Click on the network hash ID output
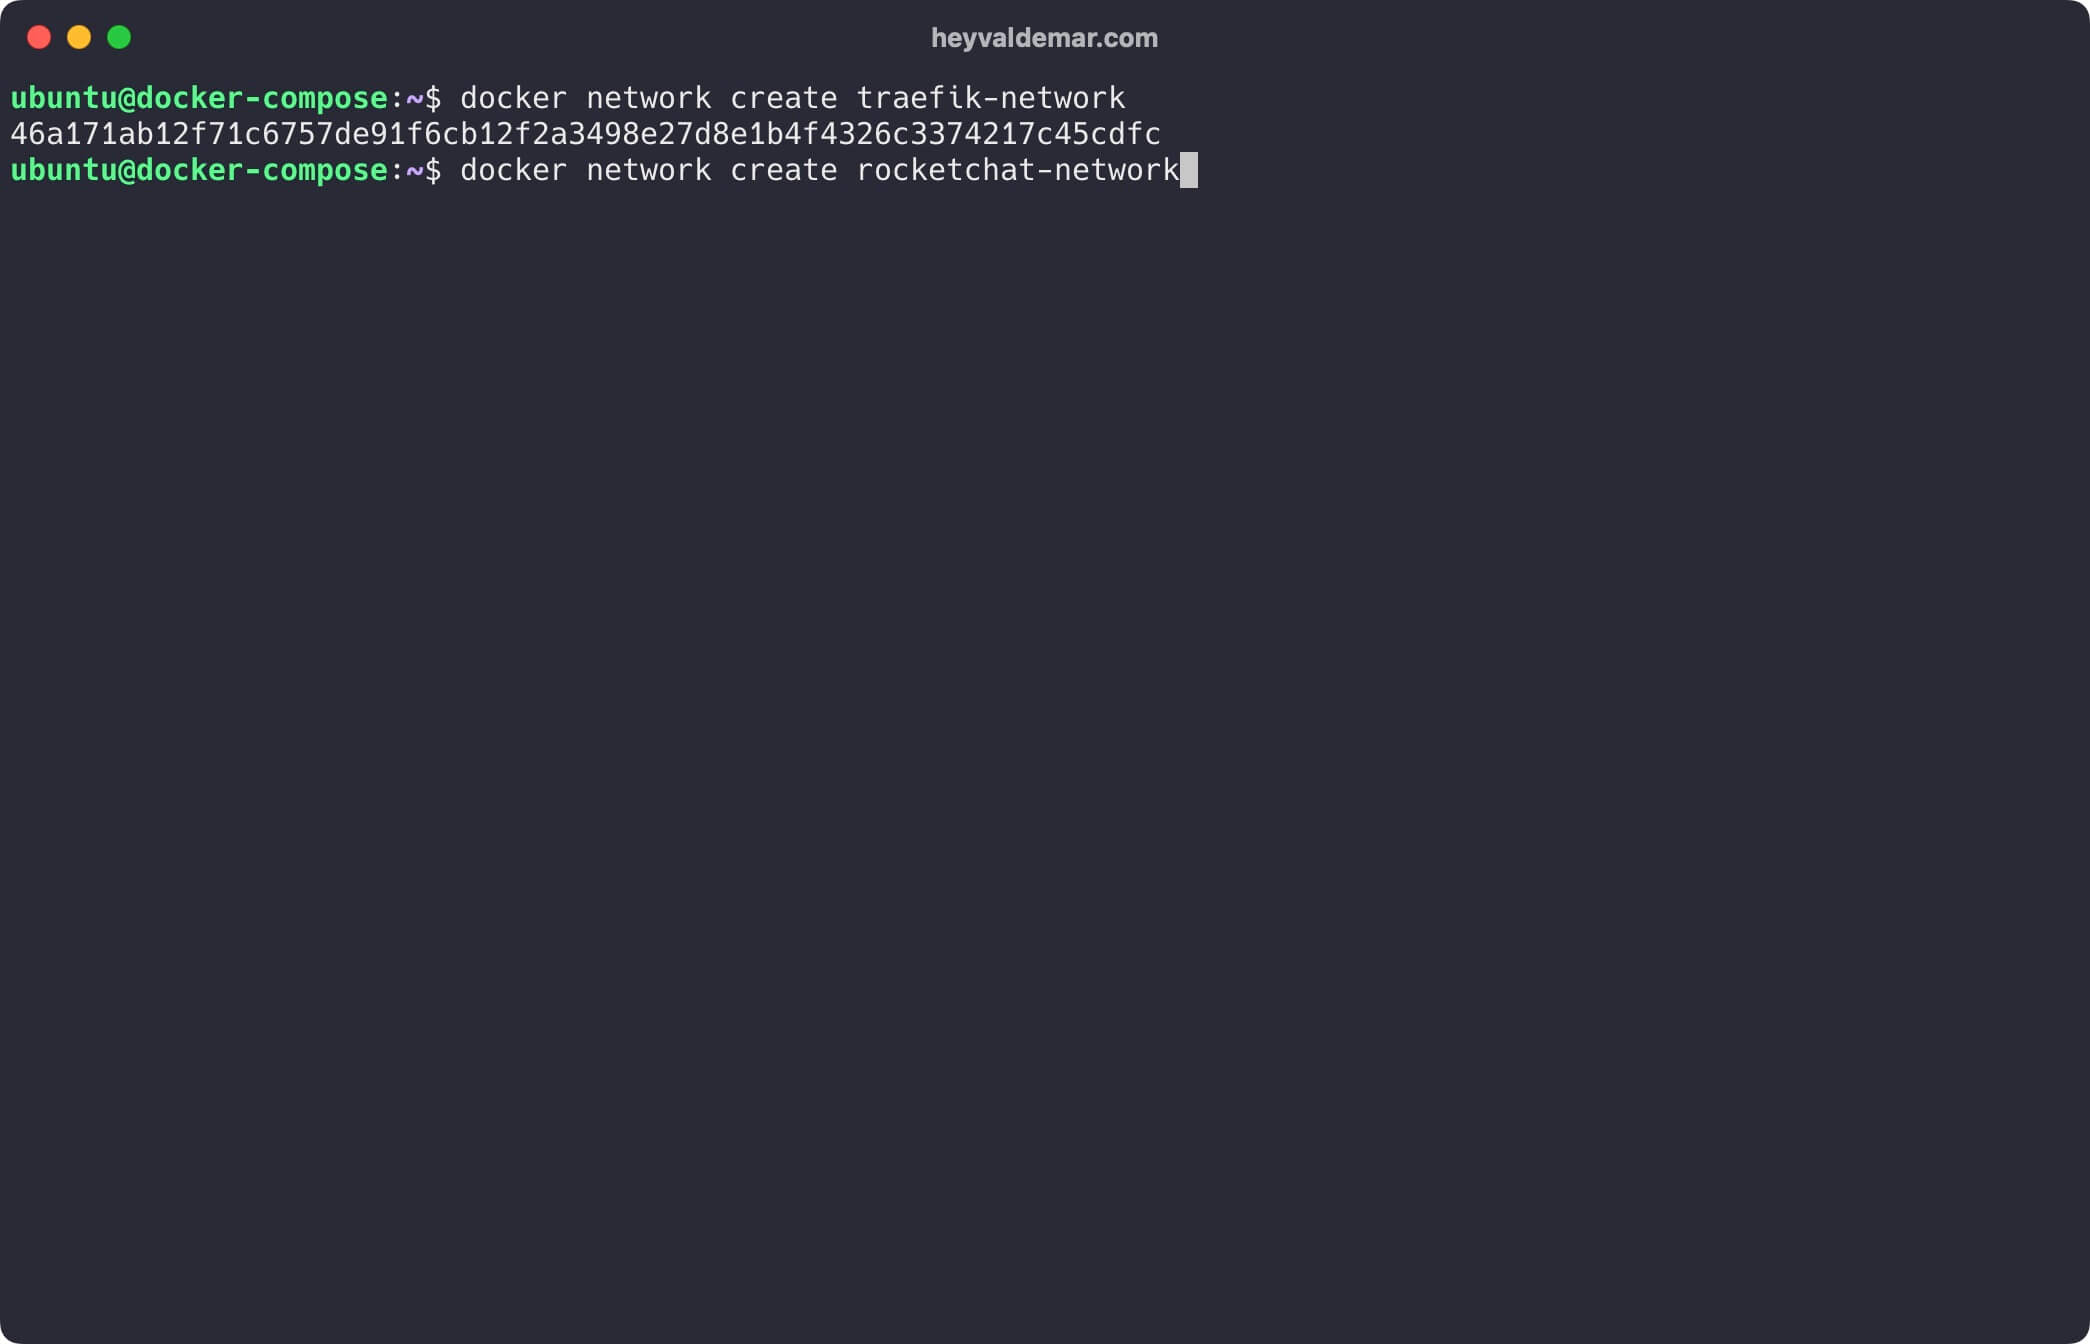 [585, 133]
